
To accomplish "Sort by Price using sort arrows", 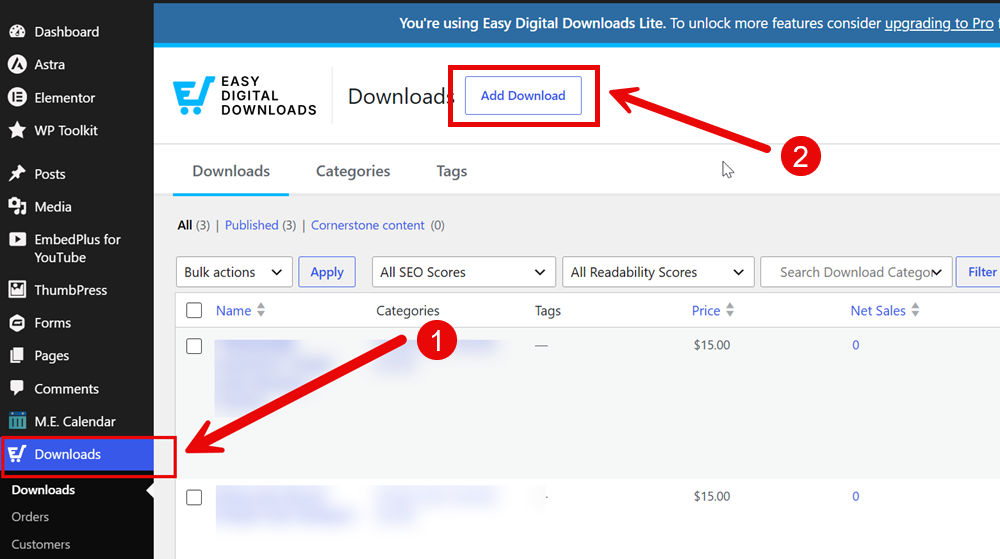I will pos(730,310).
